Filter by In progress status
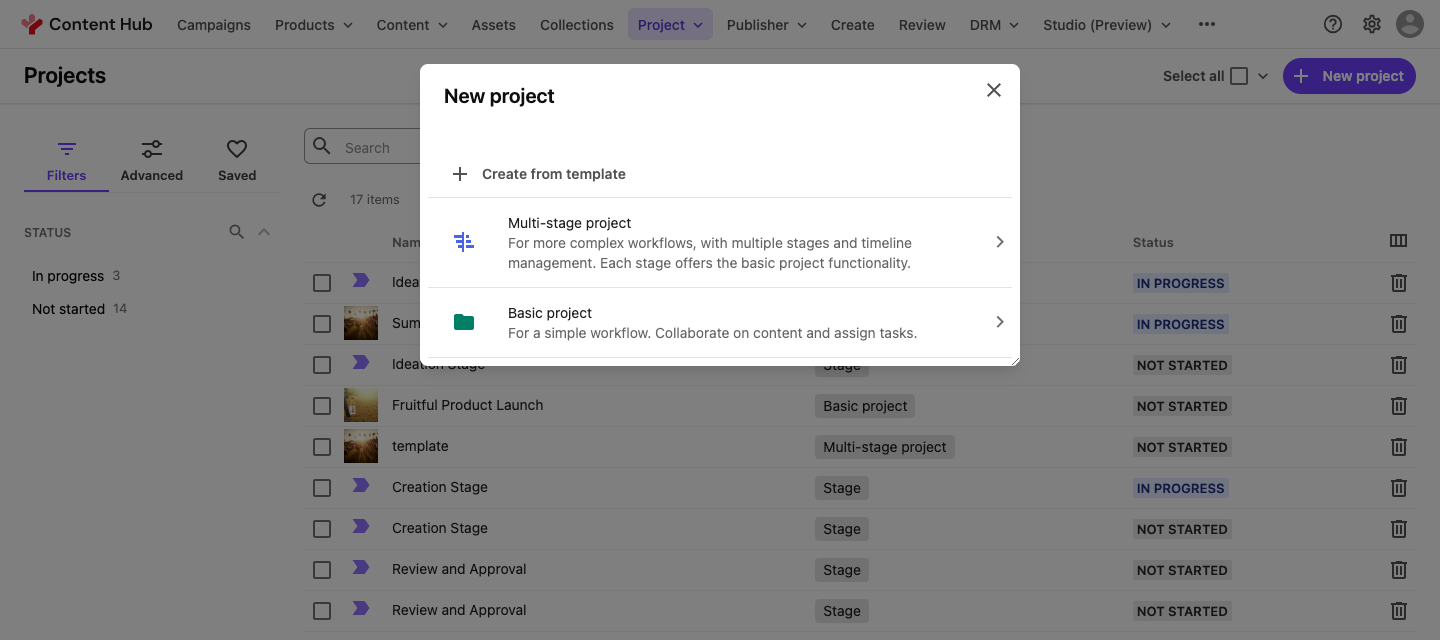 coord(67,275)
